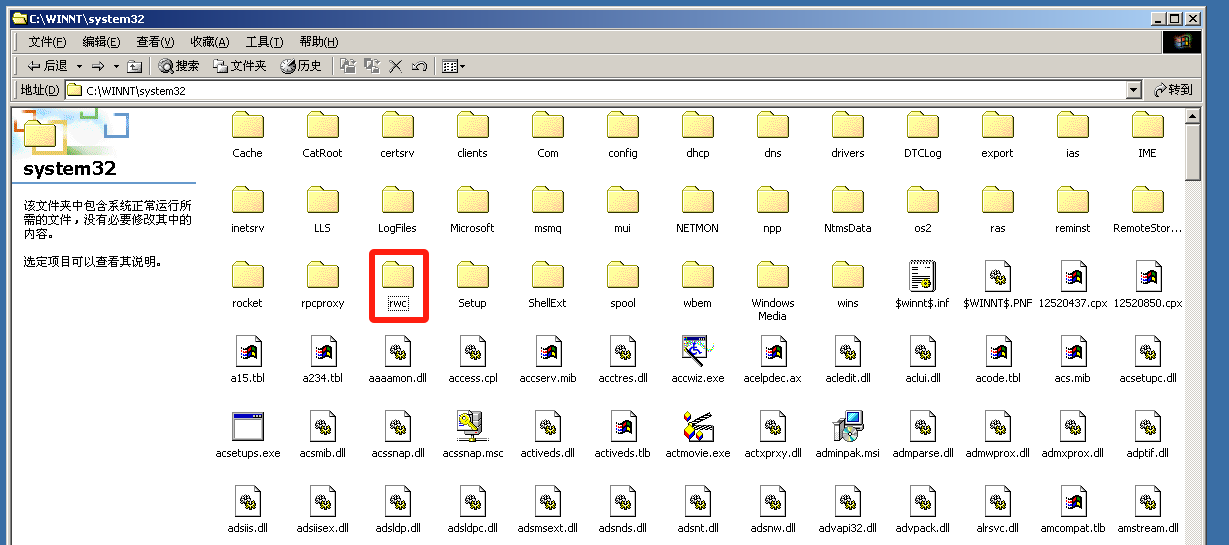This screenshot has width=1229, height=545.
Task: Open the 工具(T) menu
Action: click(x=264, y=42)
